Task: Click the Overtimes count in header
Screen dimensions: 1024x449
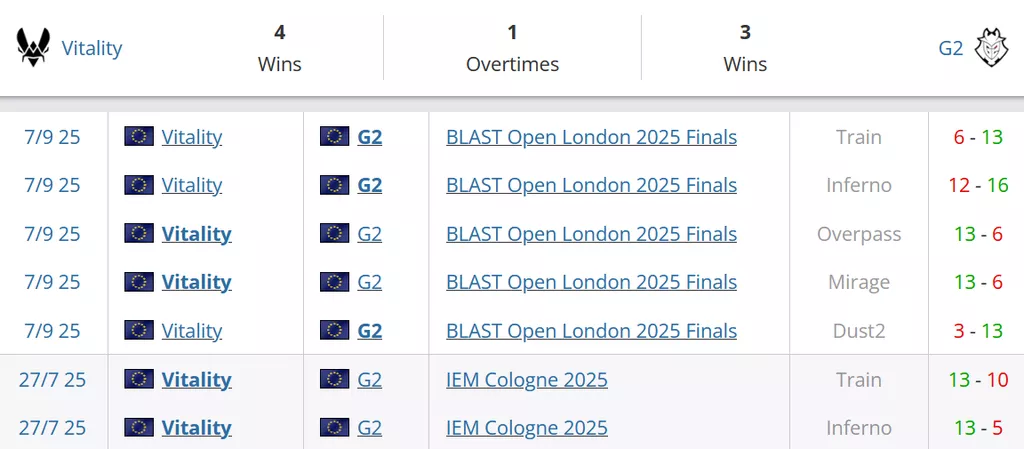Action: point(512,33)
